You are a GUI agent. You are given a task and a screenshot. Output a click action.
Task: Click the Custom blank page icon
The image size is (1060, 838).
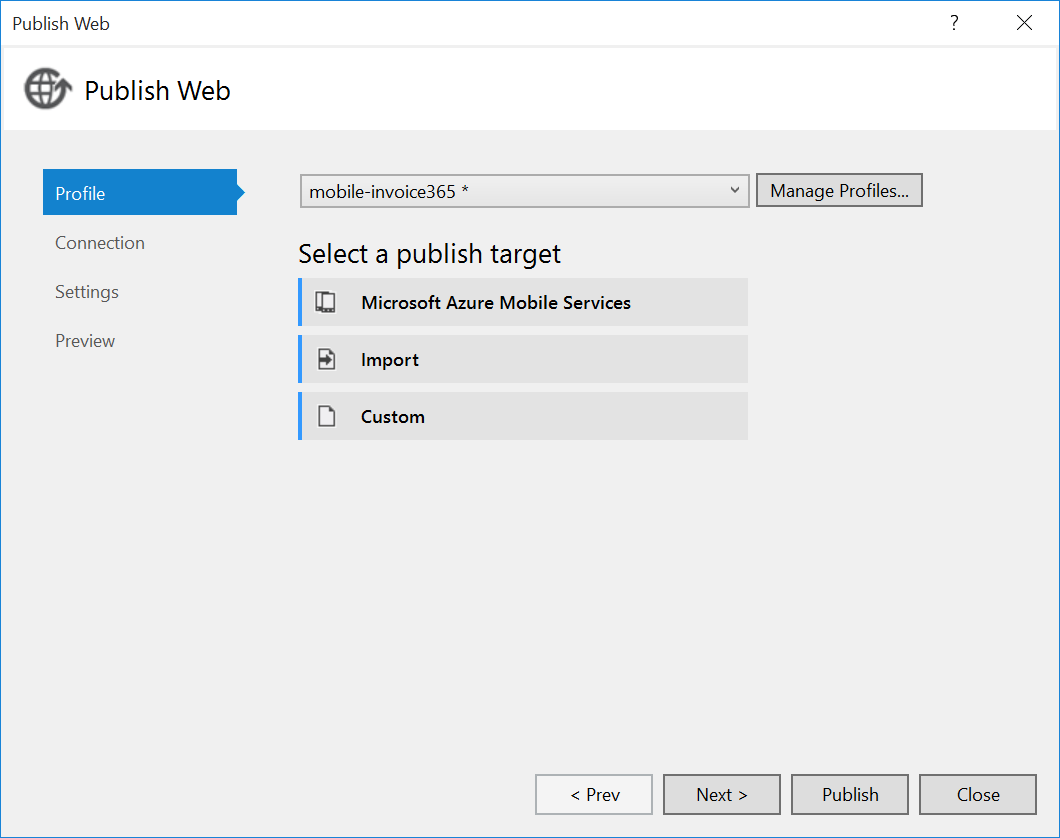pos(327,416)
